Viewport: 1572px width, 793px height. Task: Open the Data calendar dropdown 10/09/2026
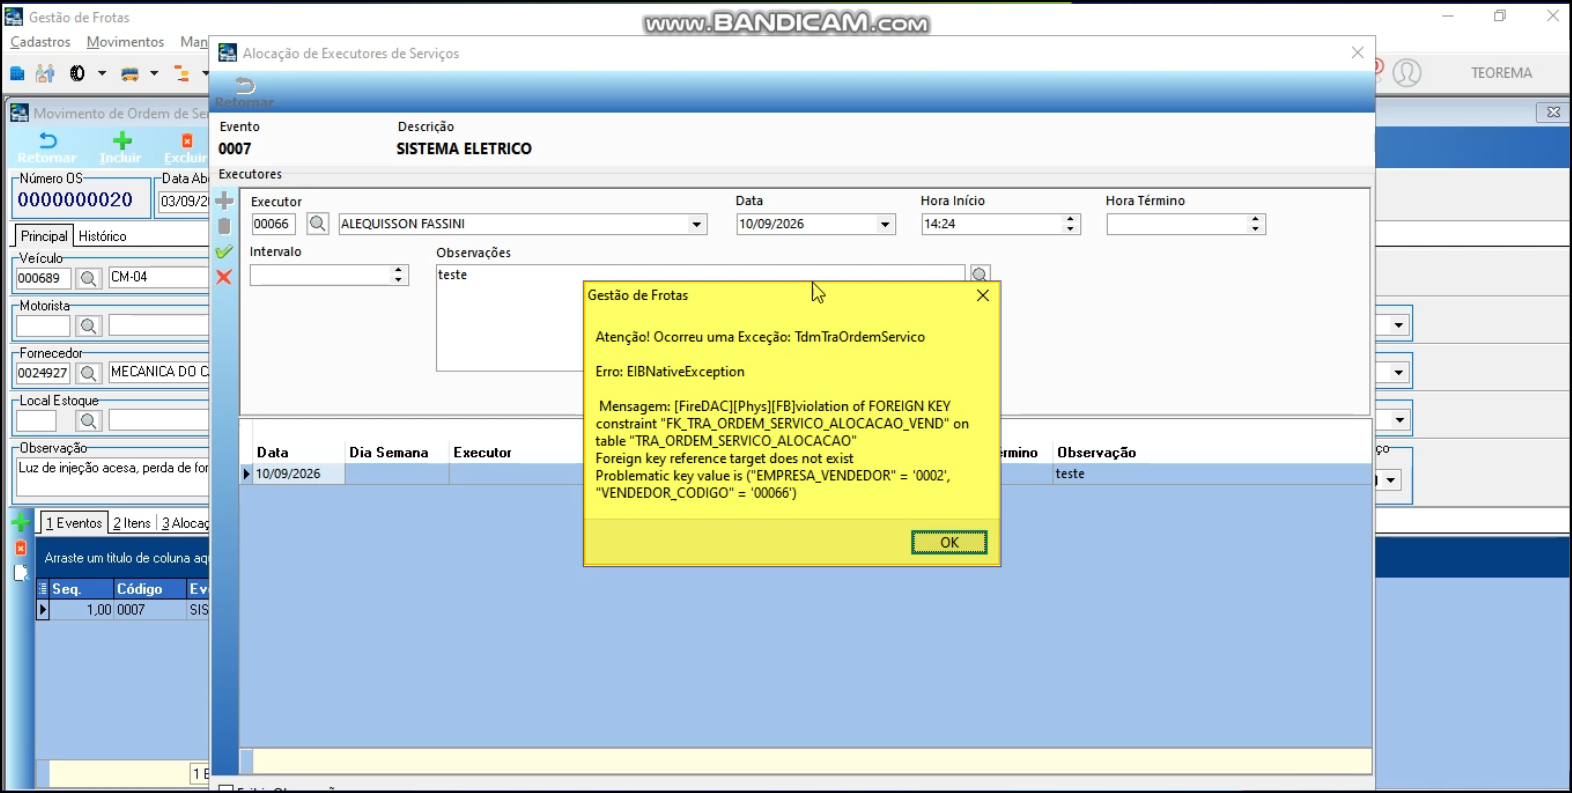coord(885,224)
